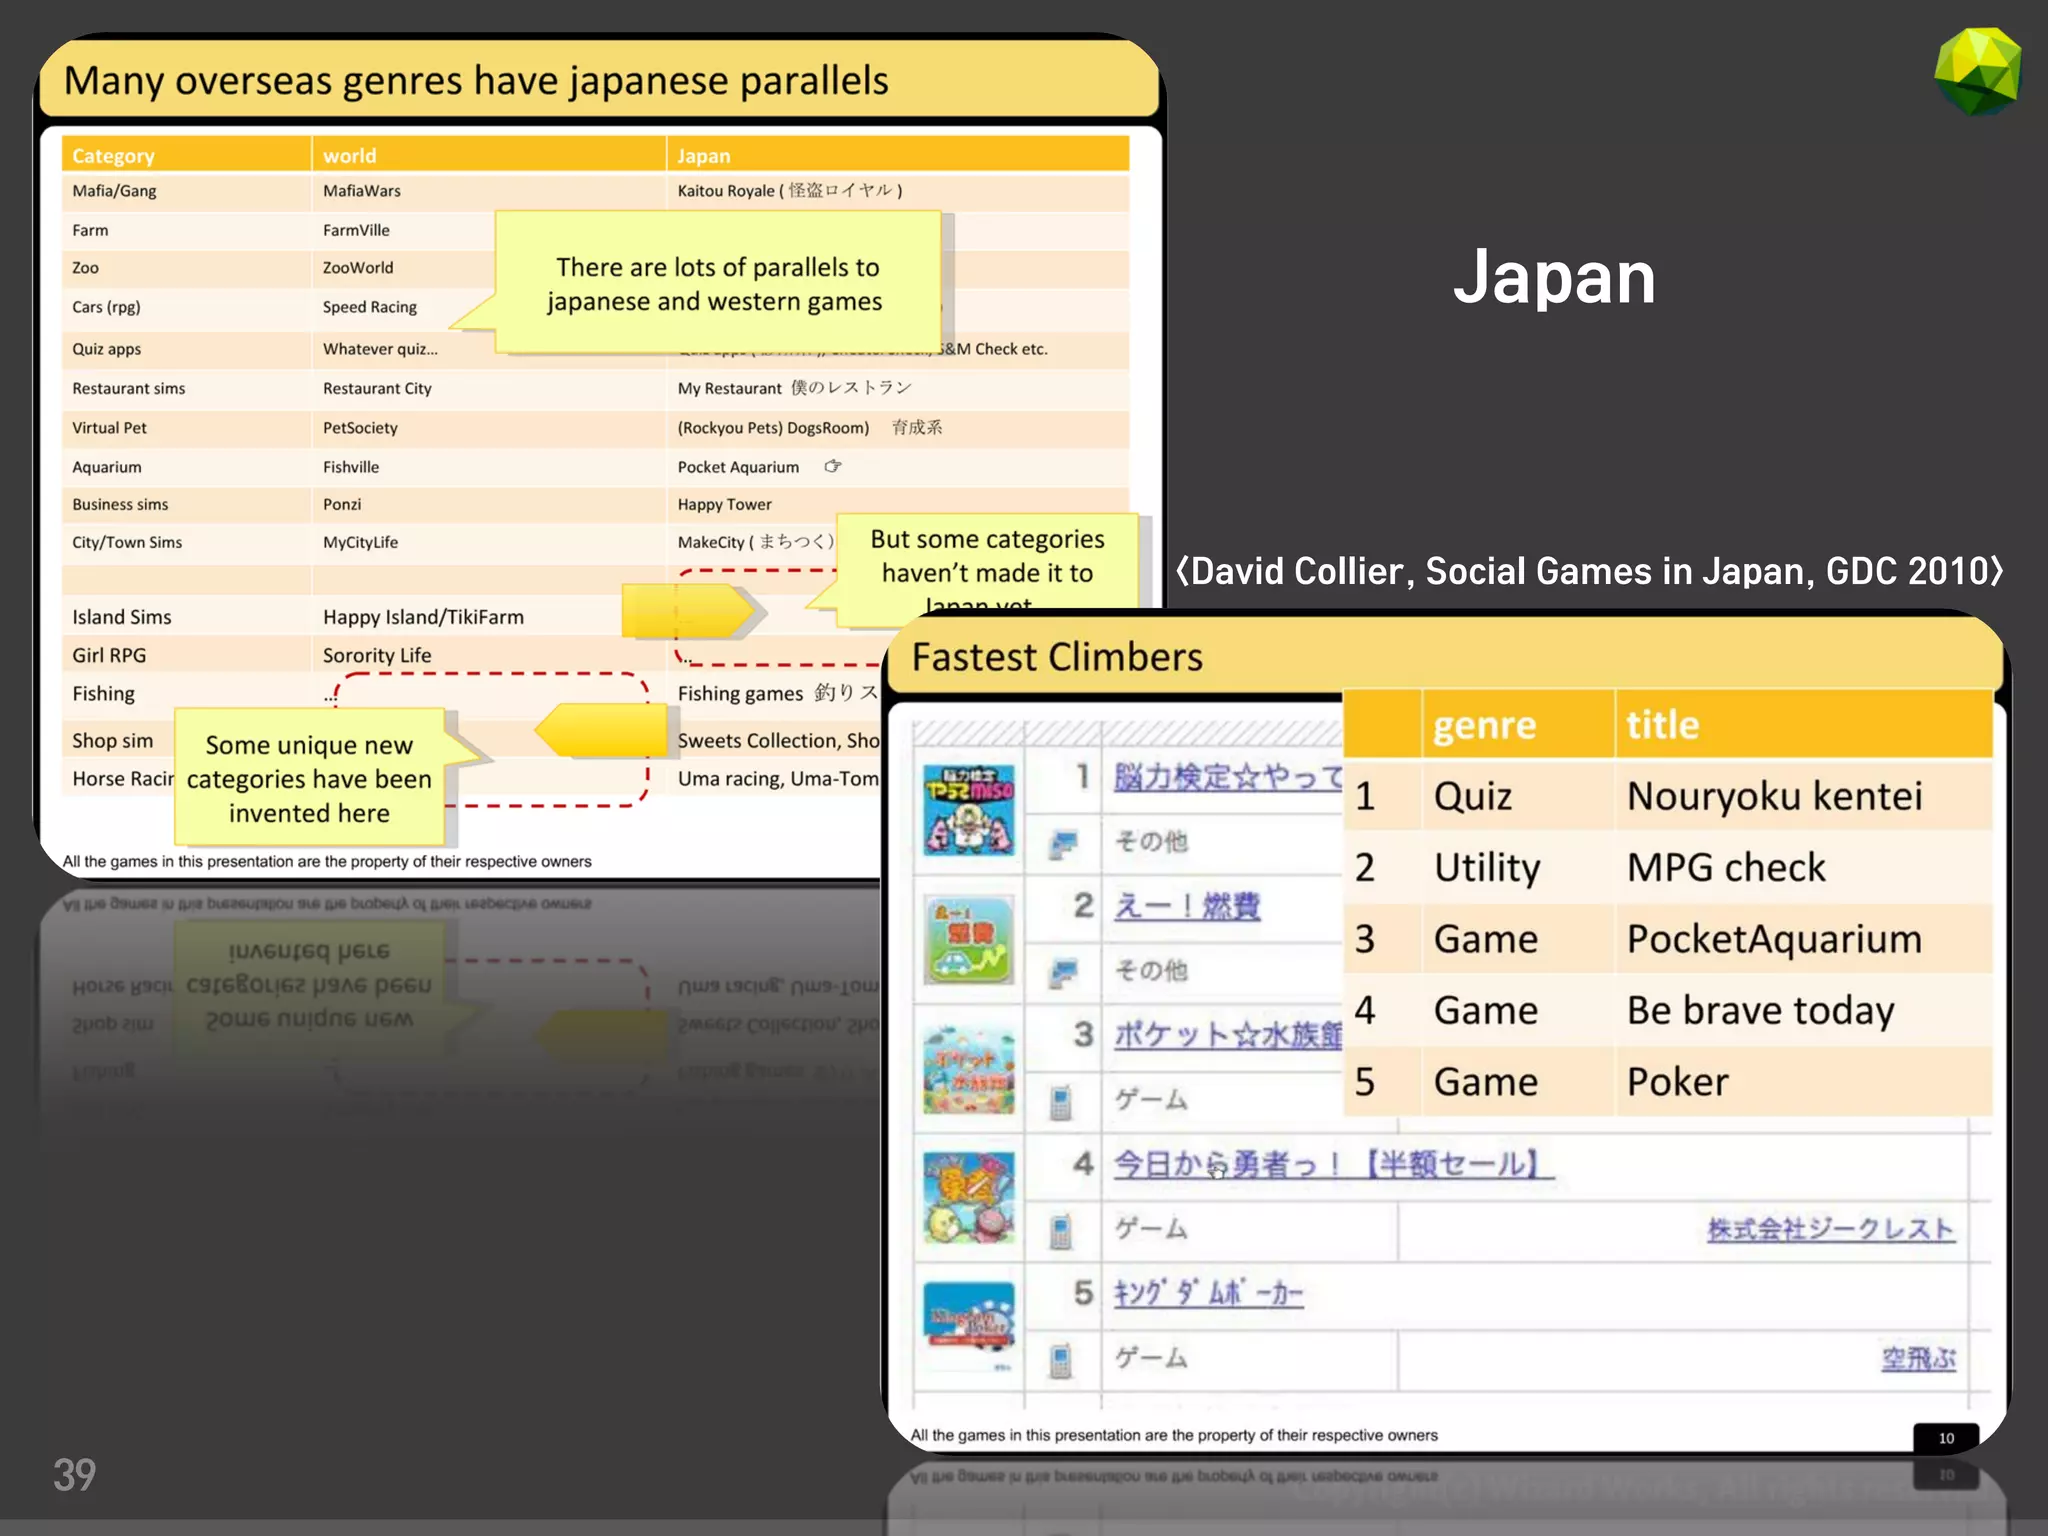Open the green car MPG check thumbnail ranked 2

click(x=968, y=940)
